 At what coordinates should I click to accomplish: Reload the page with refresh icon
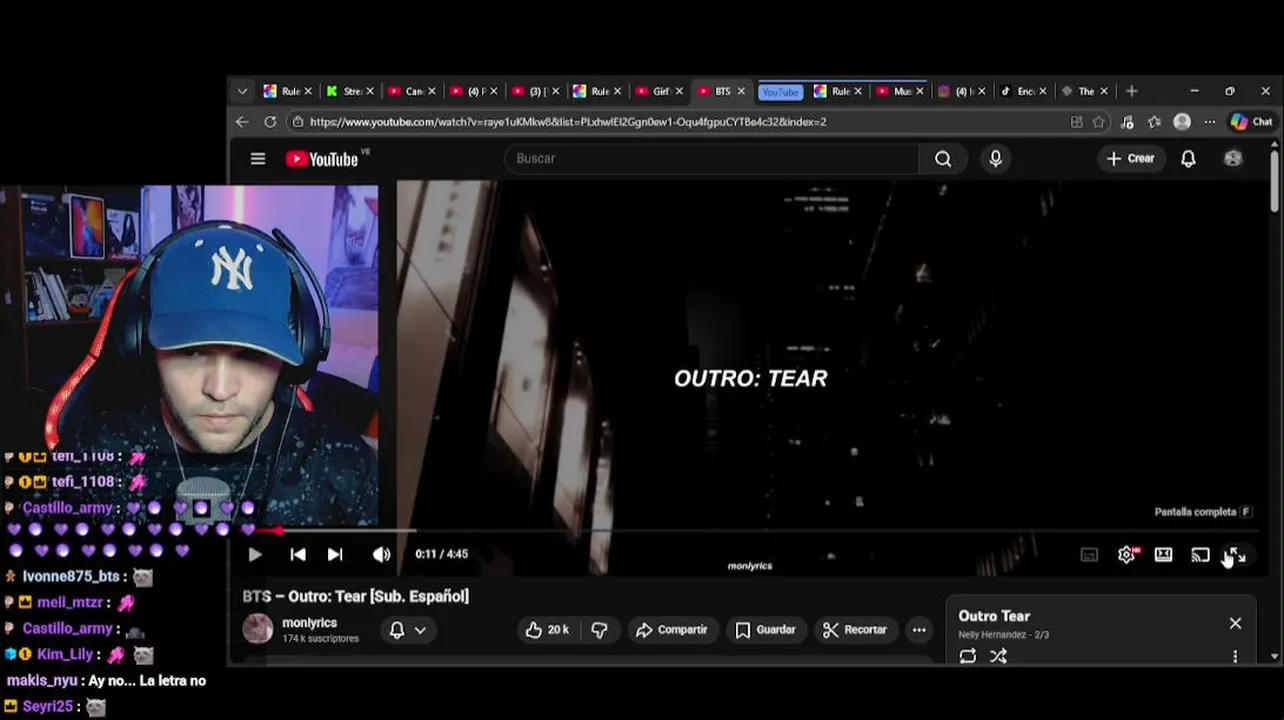pos(270,122)
